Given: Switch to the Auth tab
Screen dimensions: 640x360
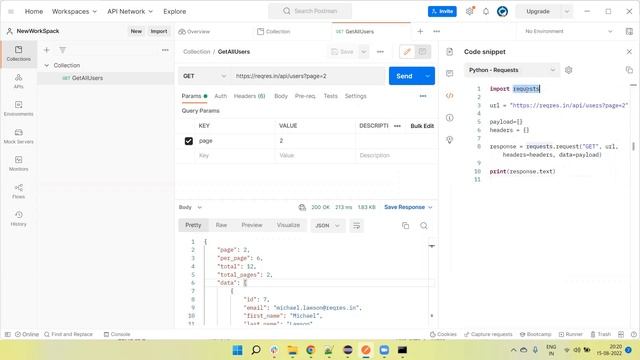Looking at the screenshot, I should coord(220,96).
